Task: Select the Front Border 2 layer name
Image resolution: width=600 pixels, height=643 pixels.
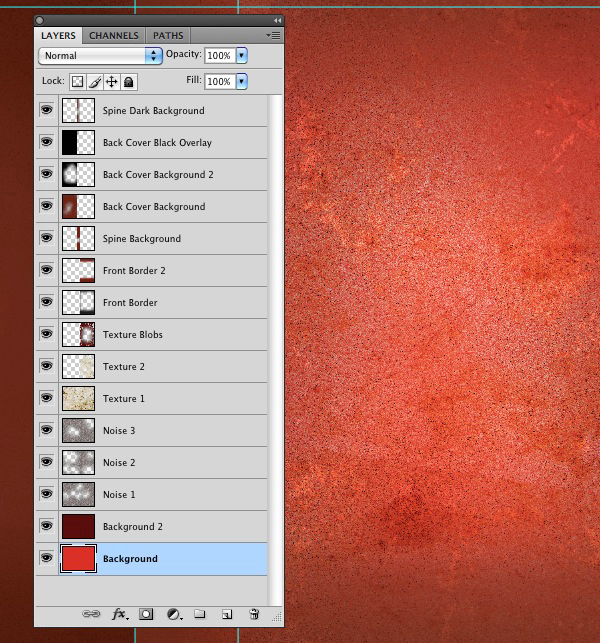Action: pyautogui.click(x=134, y=271)
